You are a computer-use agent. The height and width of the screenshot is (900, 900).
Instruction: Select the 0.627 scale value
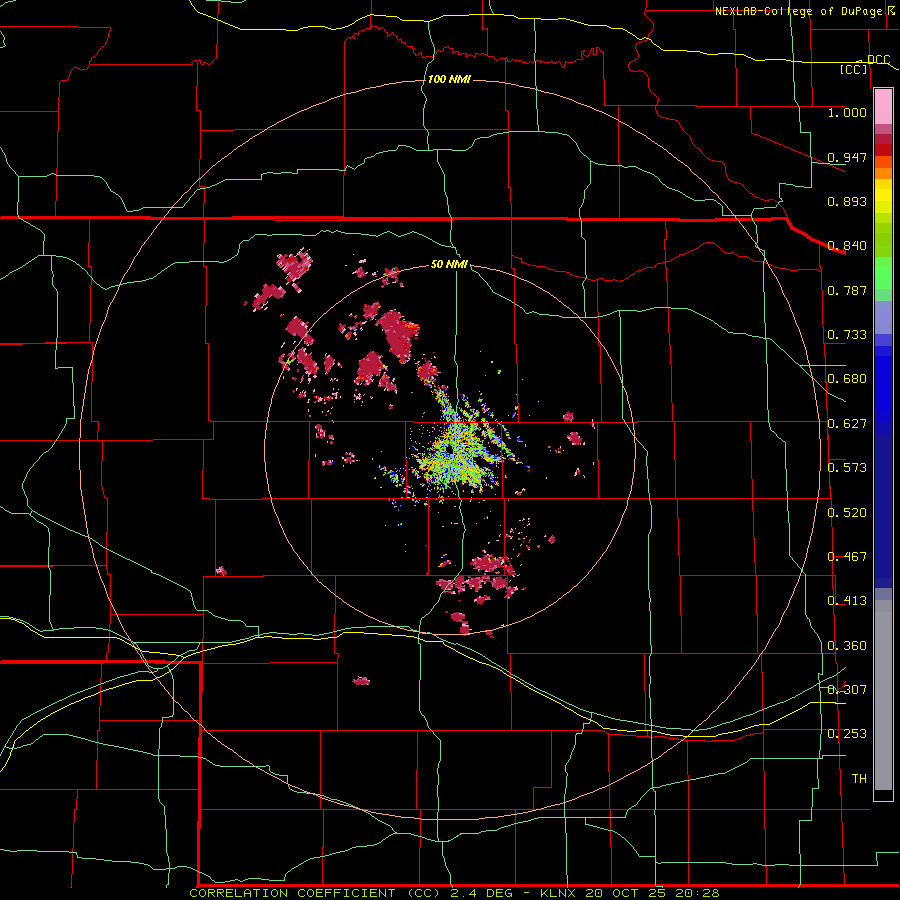click(847, 424)
